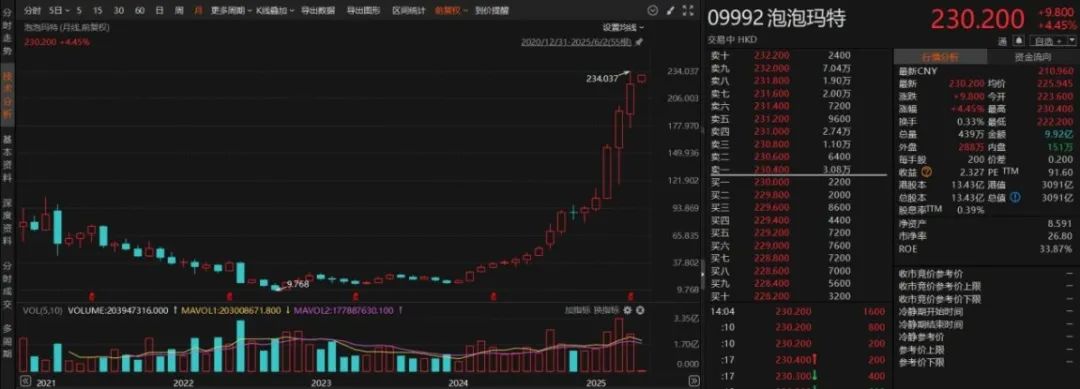Close the volume indicator panel
The width and height of the screenshot is (1080, 389).
[x=641, y=311]
